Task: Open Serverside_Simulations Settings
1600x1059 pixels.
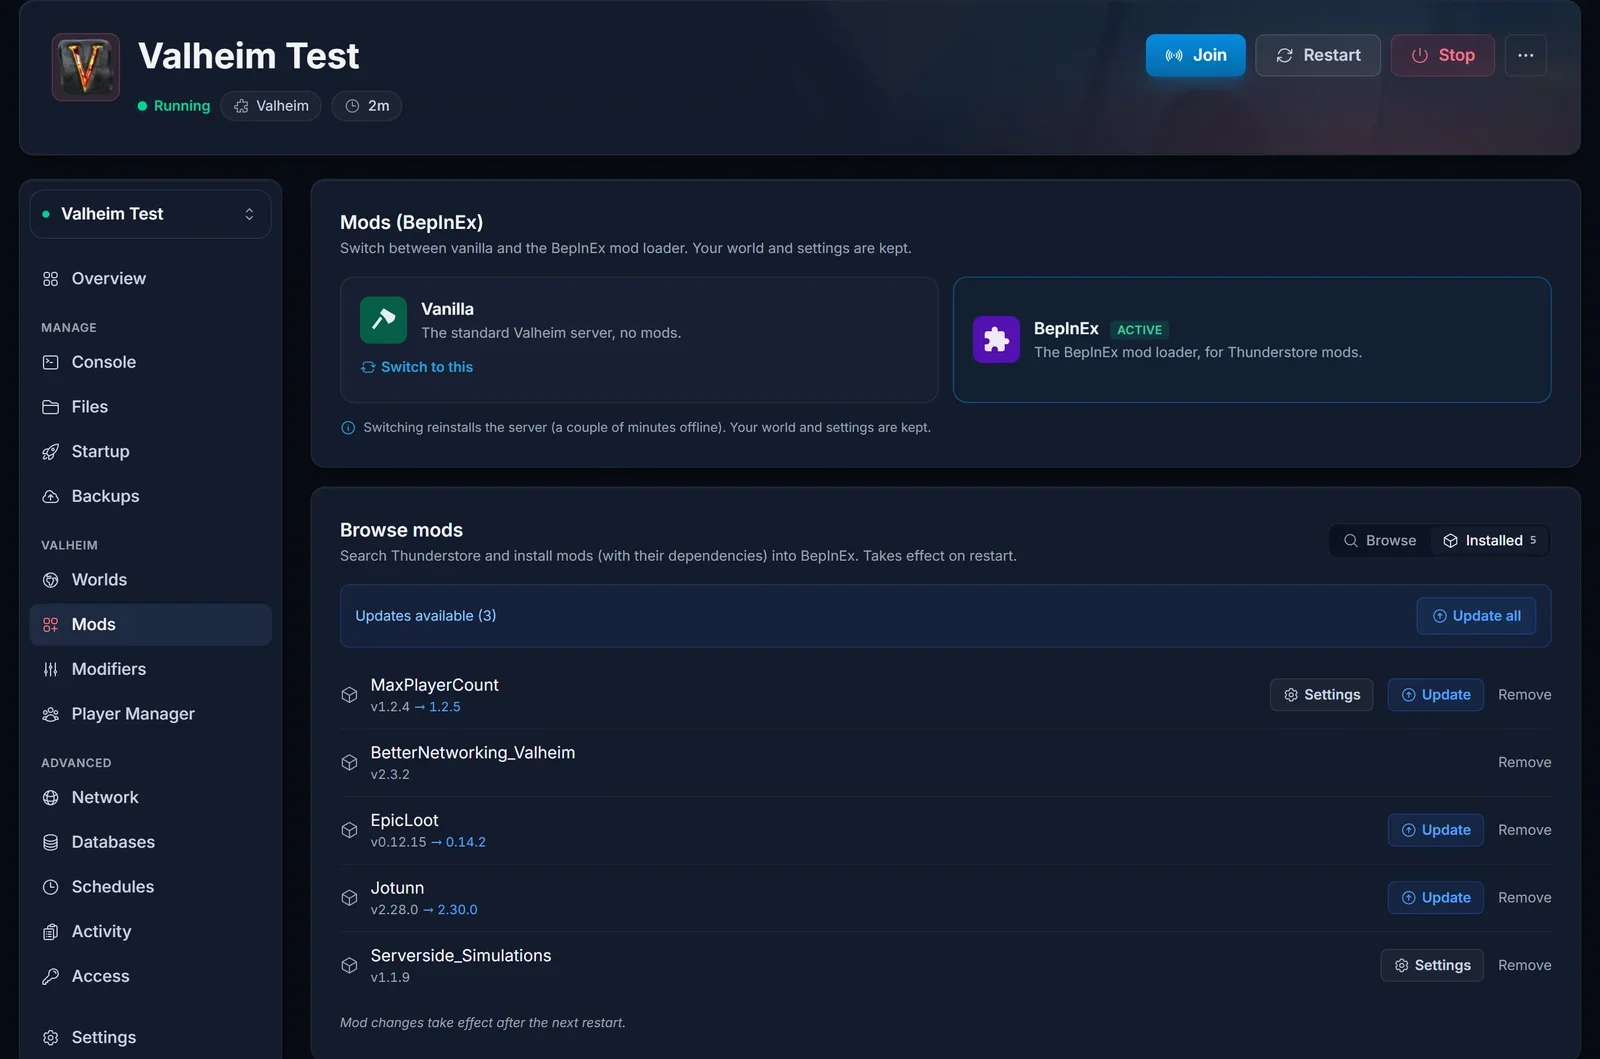Action: 1432,965
